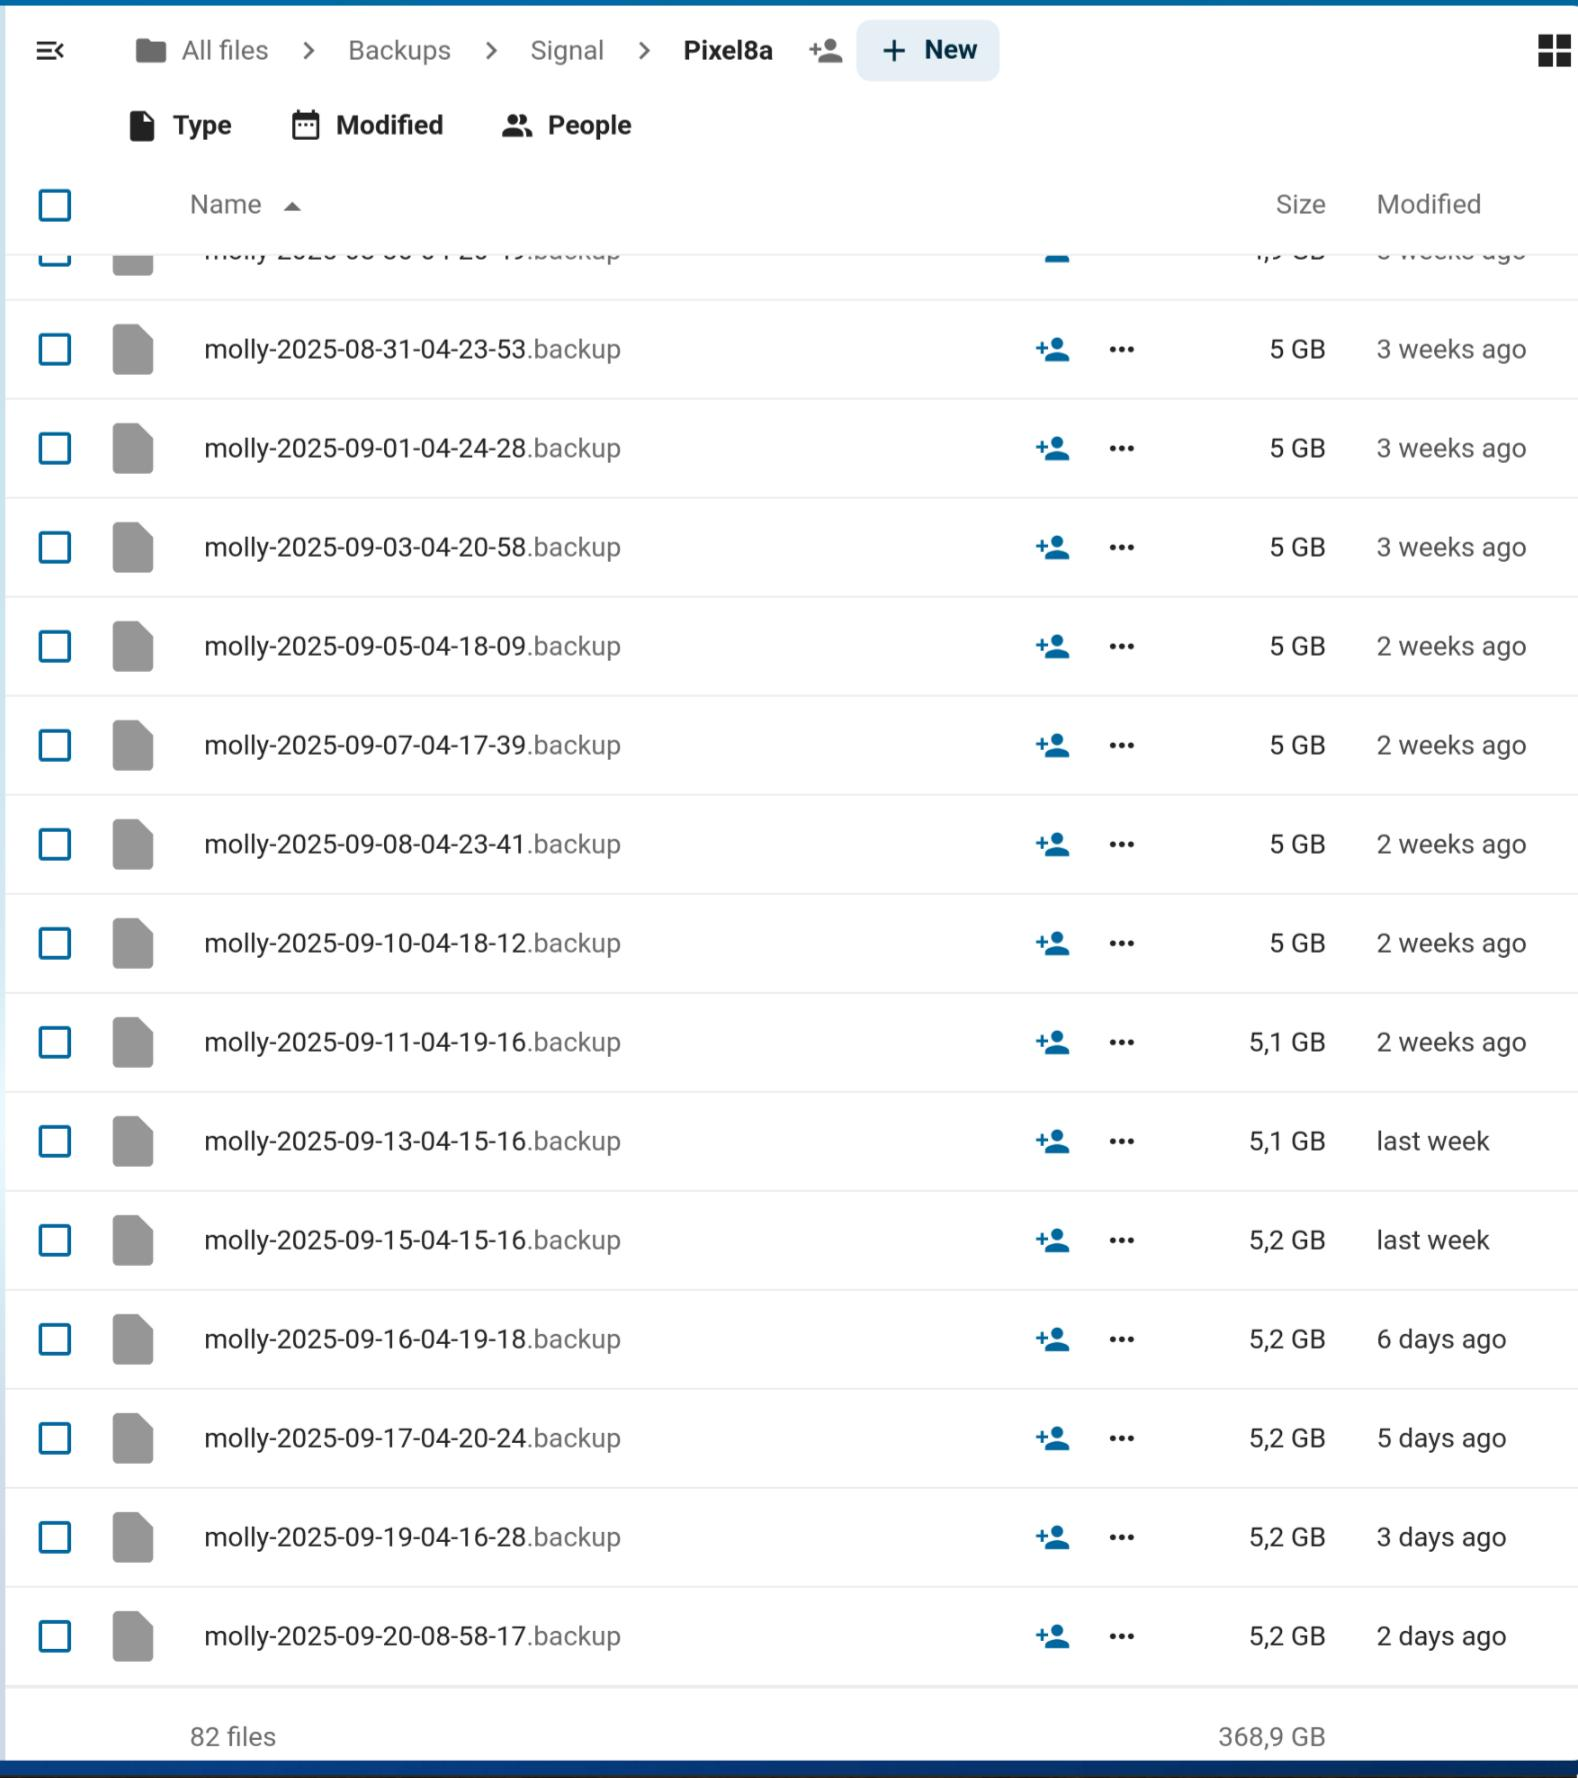The image size is (1578, 1778).
Task: Open the Modified filter dropdown
Action: click(x=367, y=126)
